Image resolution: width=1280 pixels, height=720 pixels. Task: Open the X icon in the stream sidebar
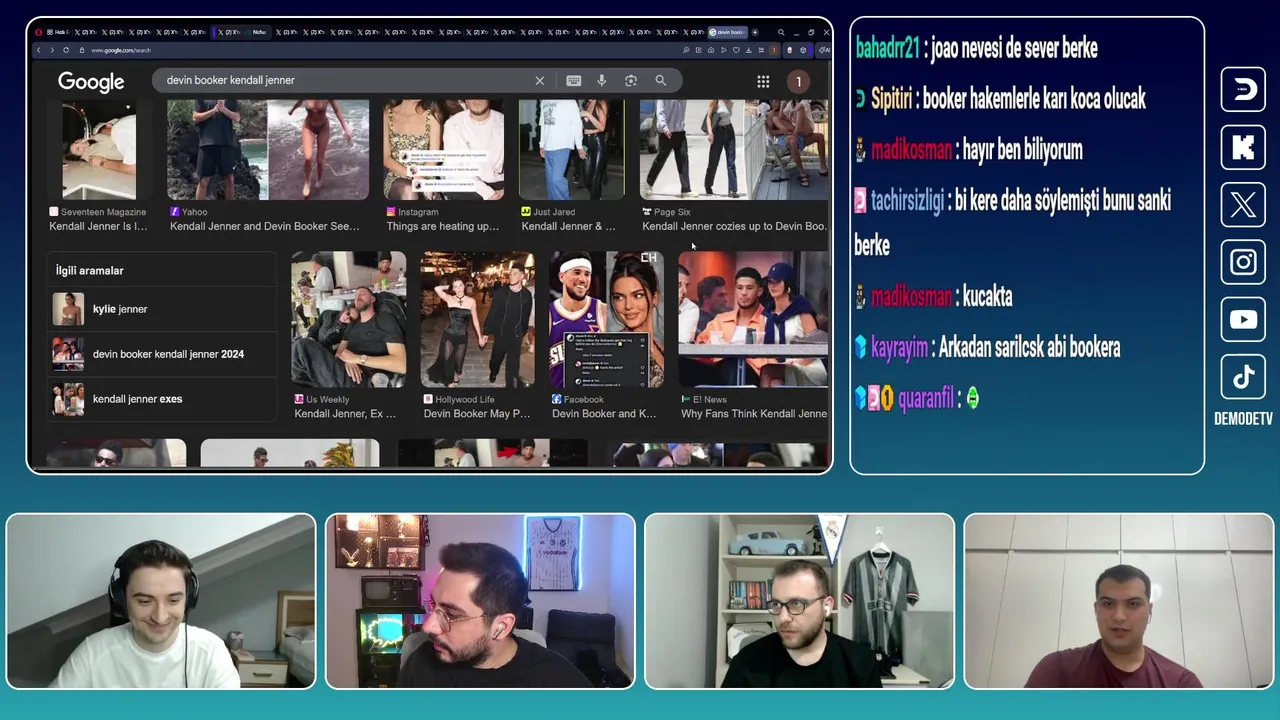pos(1243,205)
